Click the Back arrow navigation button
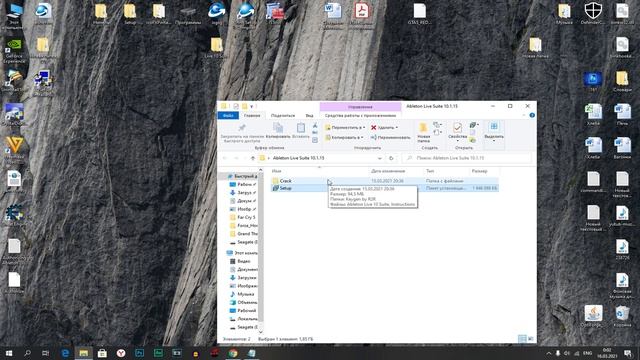Viewport: 640px width, 360px height. (x=225, y=158)
